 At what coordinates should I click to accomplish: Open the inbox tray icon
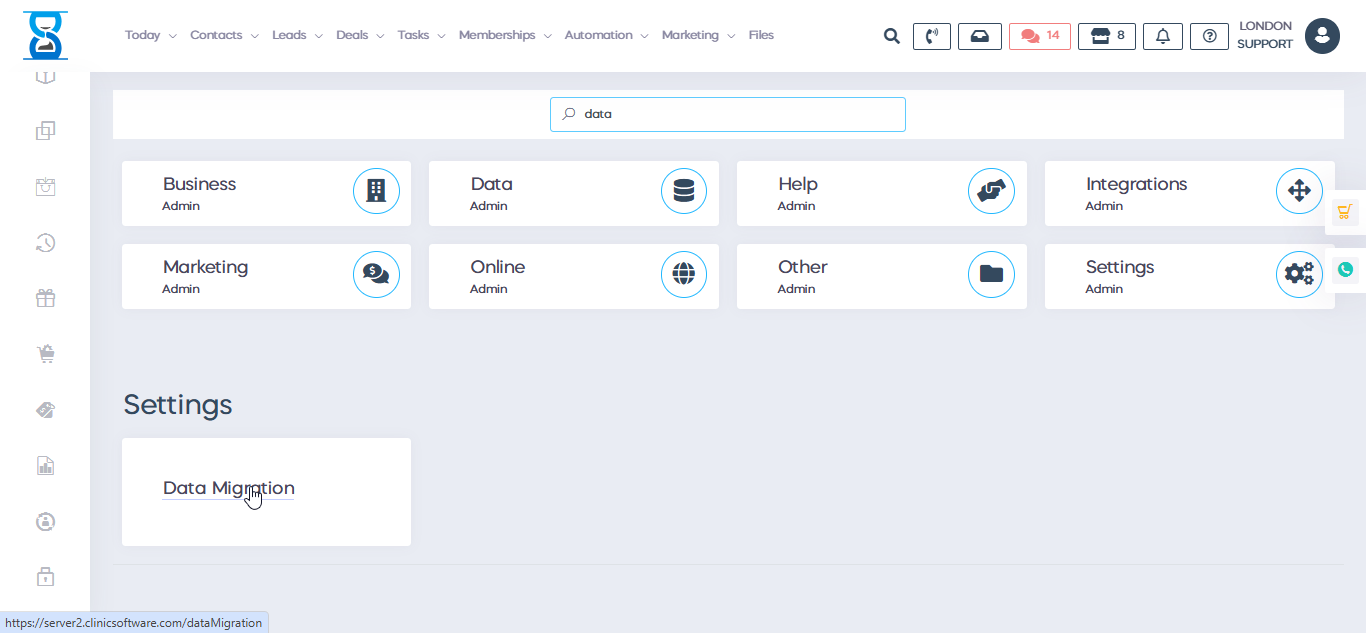(x=979, y=36)
